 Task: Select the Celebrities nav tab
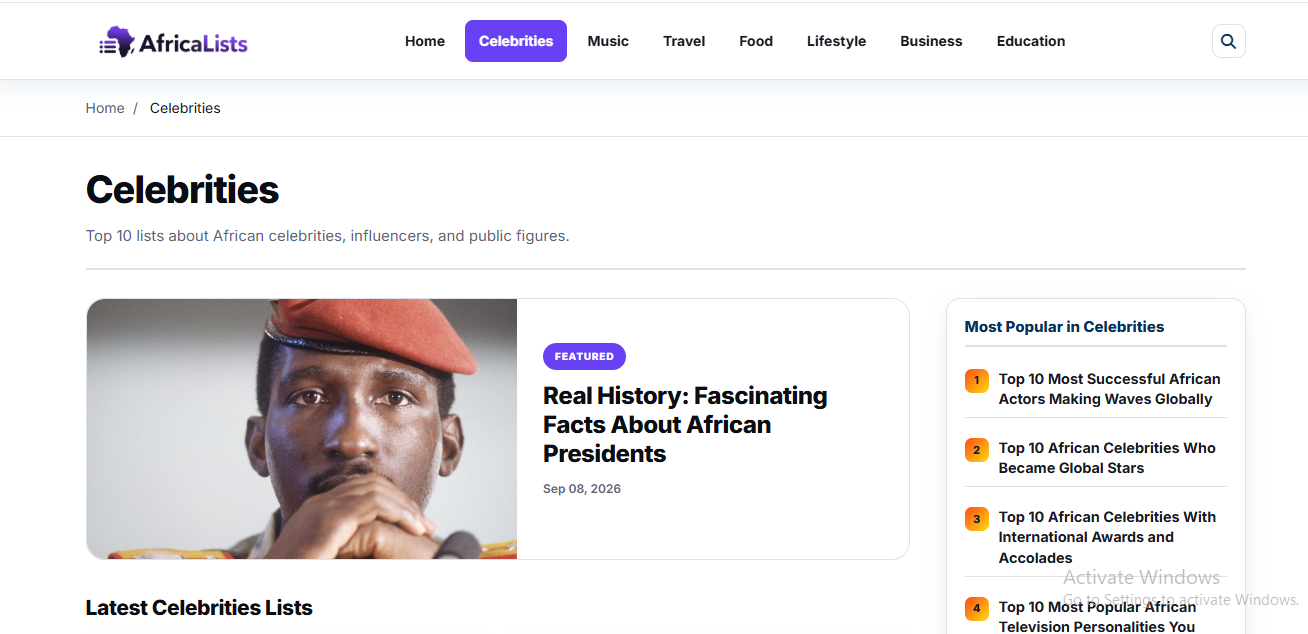tap(516, 41)
